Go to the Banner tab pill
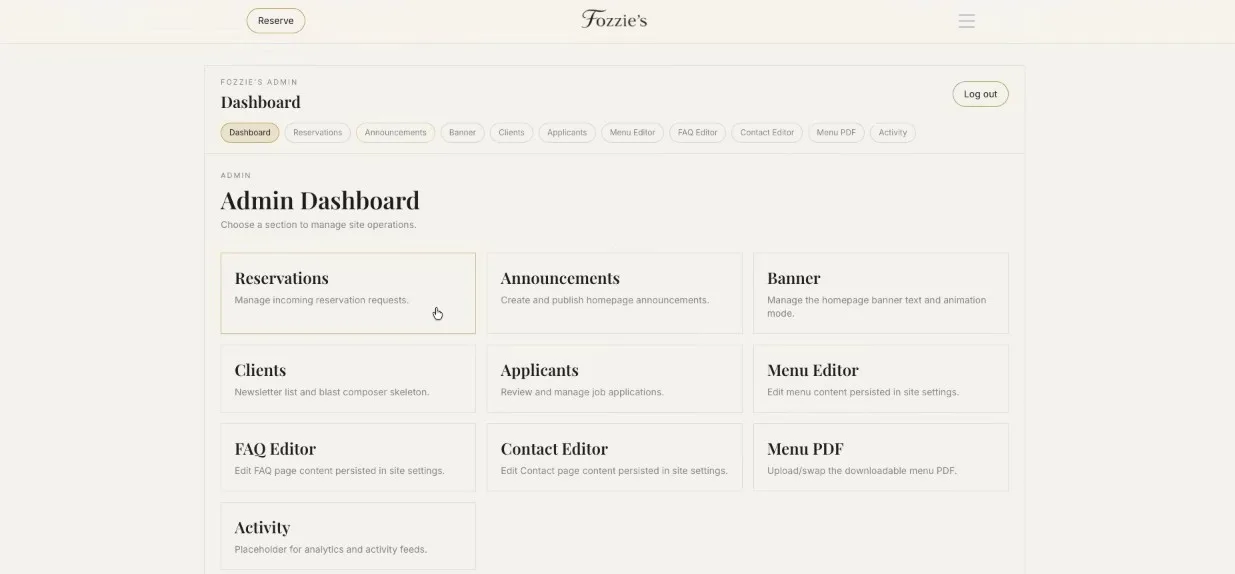Screen dimensions: 1235x574 click(462, 132)
